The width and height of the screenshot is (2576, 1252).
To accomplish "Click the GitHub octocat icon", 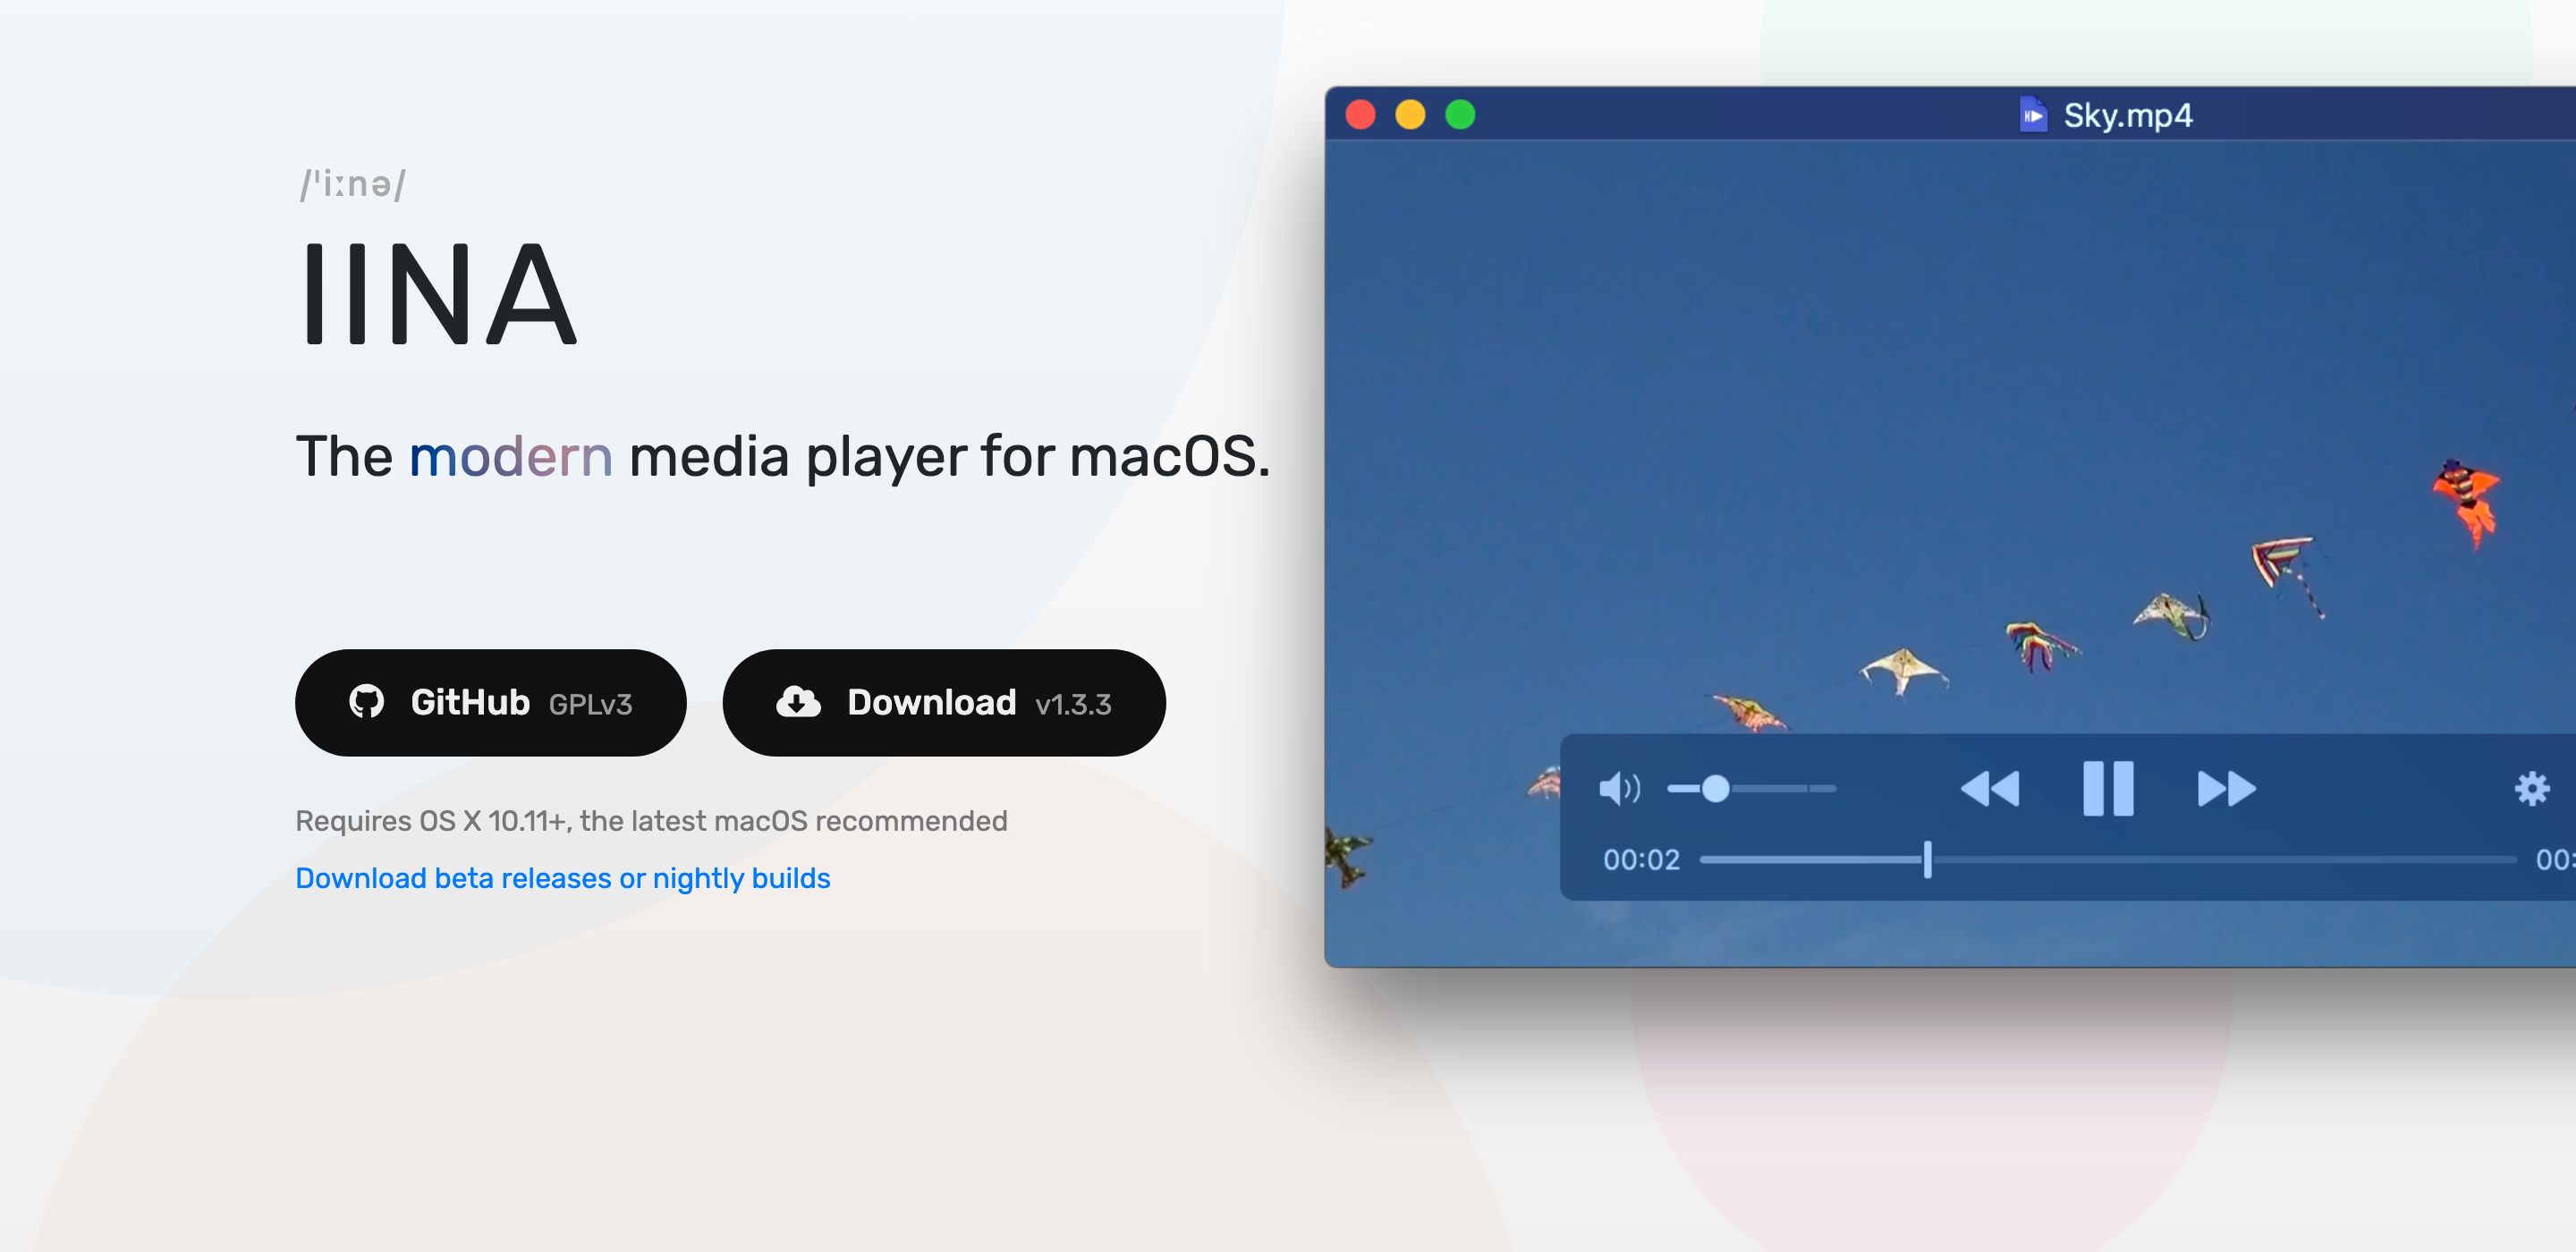I will 366,702.
